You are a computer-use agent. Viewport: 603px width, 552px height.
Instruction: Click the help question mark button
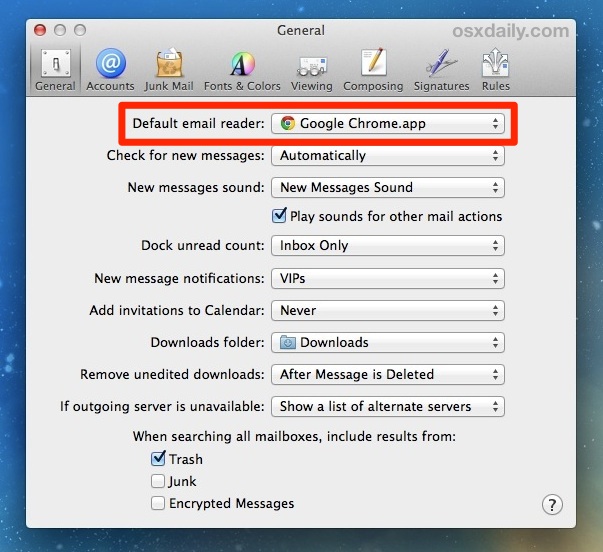click(552, 504)
